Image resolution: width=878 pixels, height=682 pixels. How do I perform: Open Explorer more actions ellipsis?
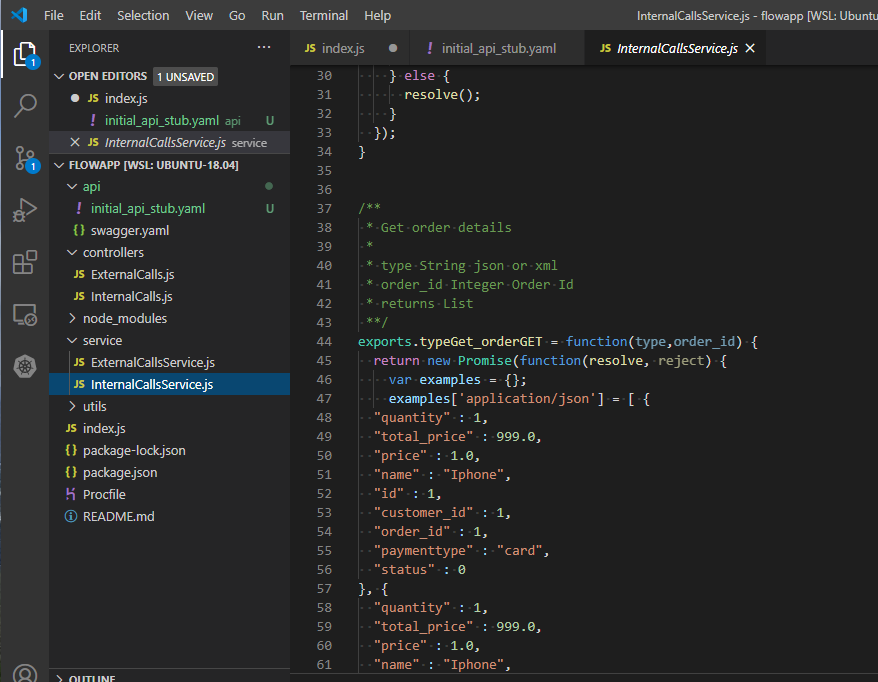(264, 48)
